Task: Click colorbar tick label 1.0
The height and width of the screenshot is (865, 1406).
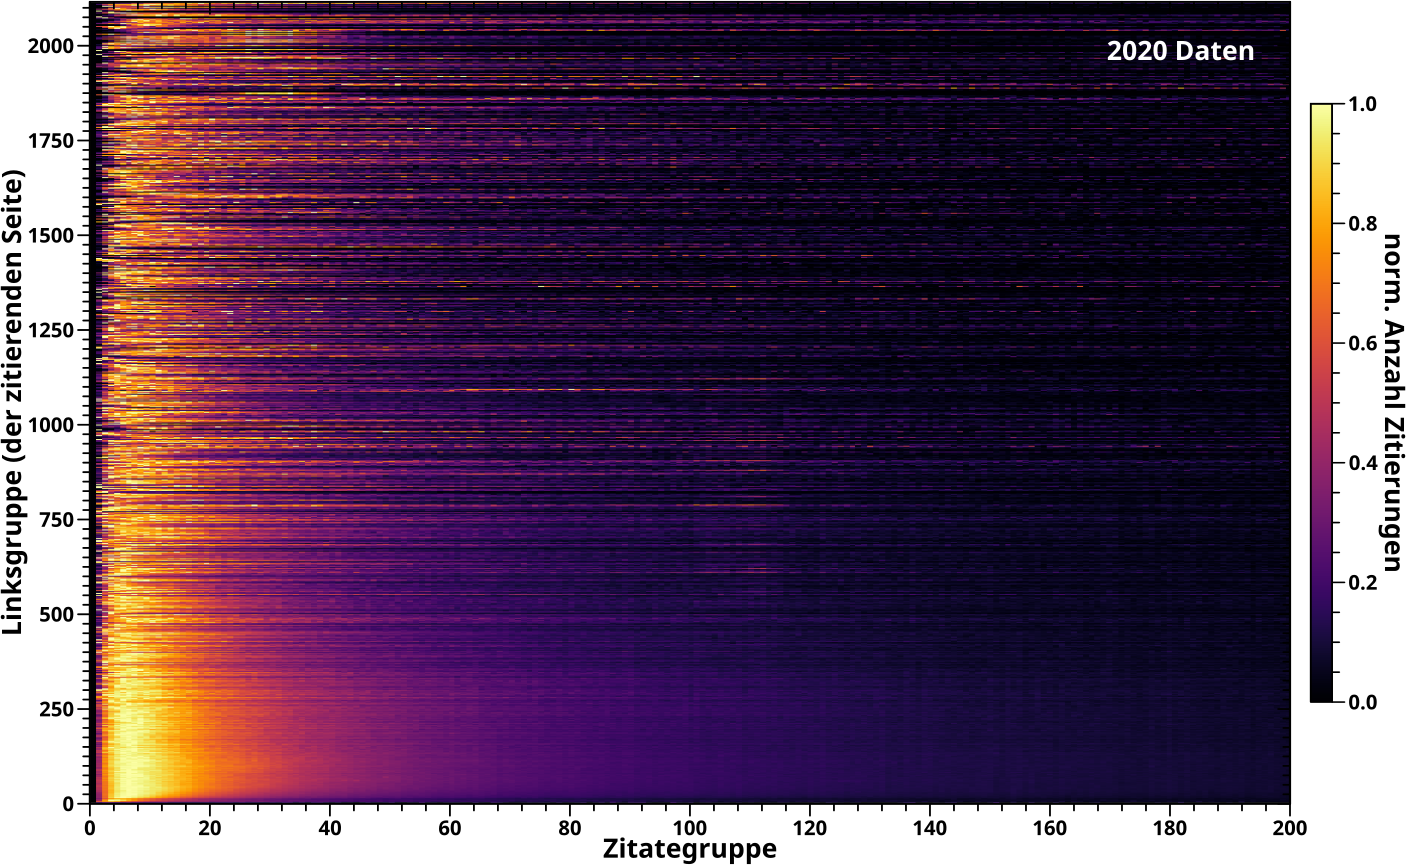Action: (x=1362, y=104)
